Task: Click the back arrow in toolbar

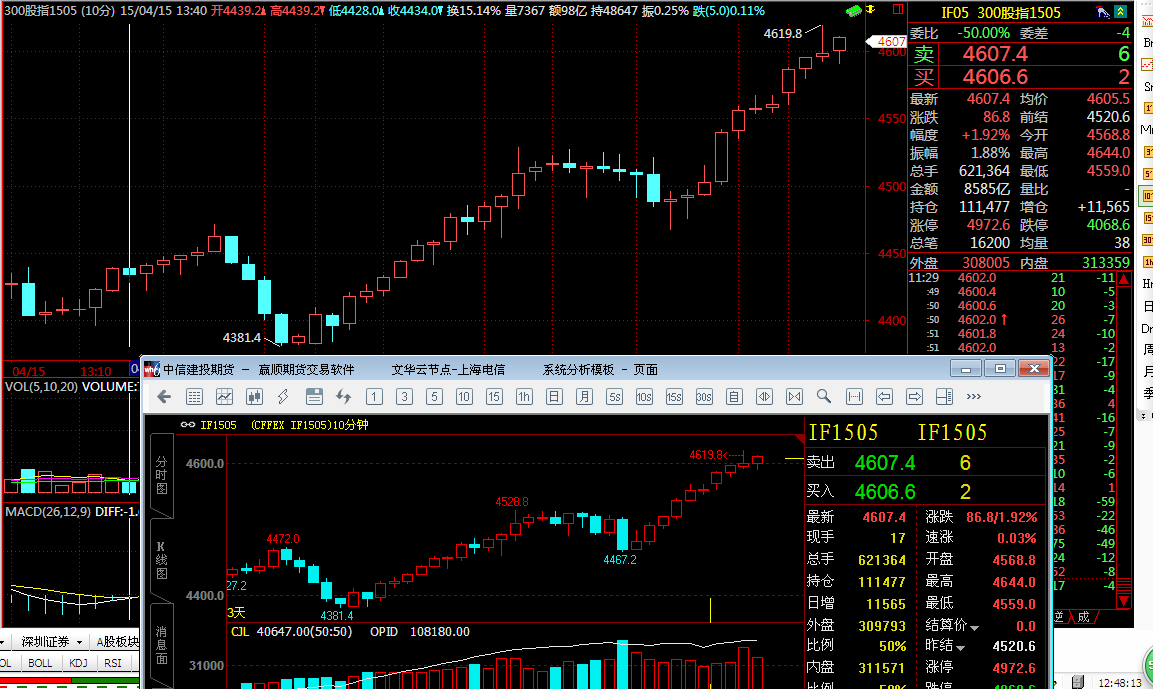Action: point(165,397)
